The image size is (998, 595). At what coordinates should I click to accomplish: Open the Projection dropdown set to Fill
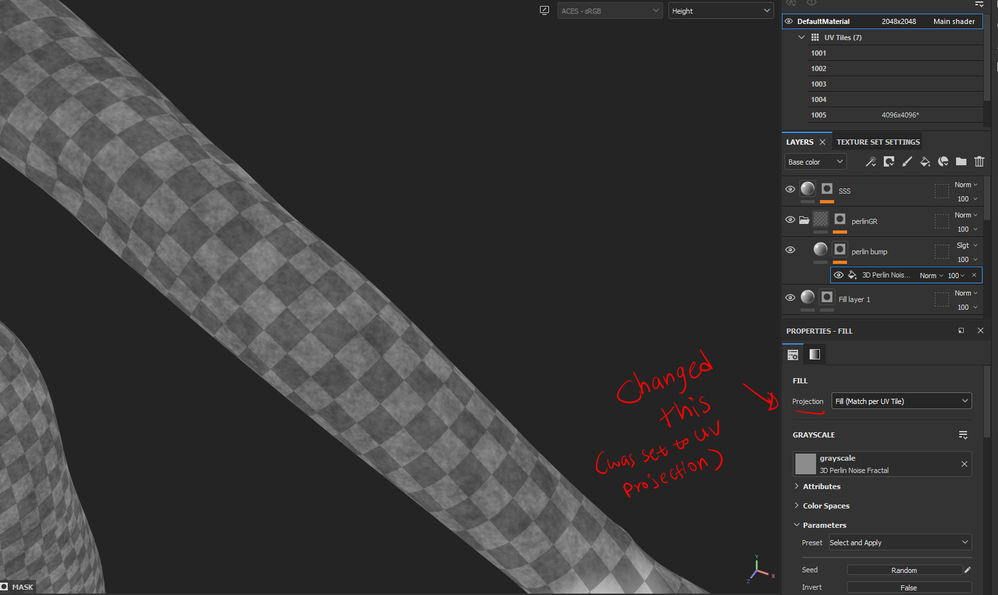click(901, 401)
